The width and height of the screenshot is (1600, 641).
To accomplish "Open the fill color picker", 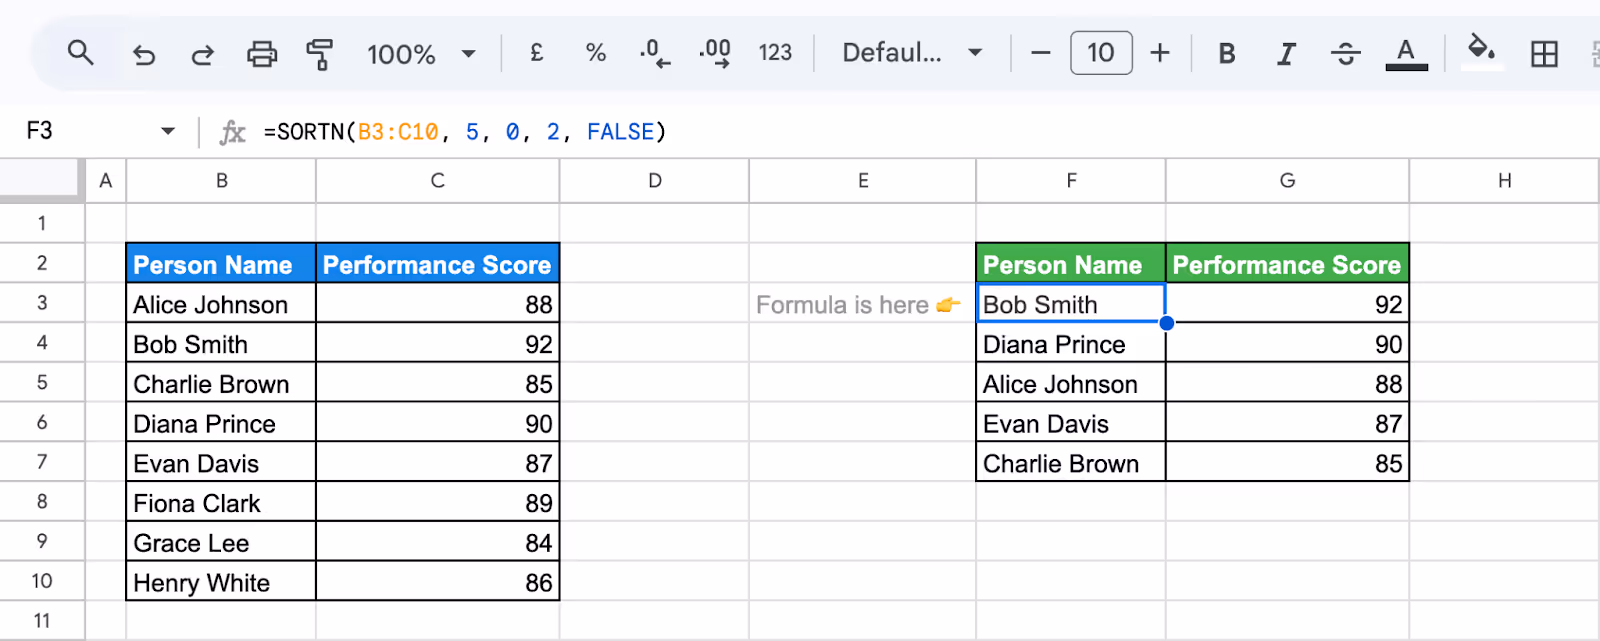I will [1481, 51].
